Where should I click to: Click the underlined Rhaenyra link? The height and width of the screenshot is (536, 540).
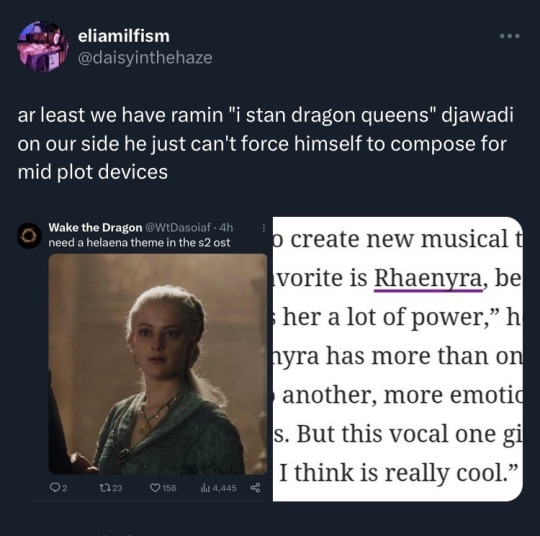(428, 278)
